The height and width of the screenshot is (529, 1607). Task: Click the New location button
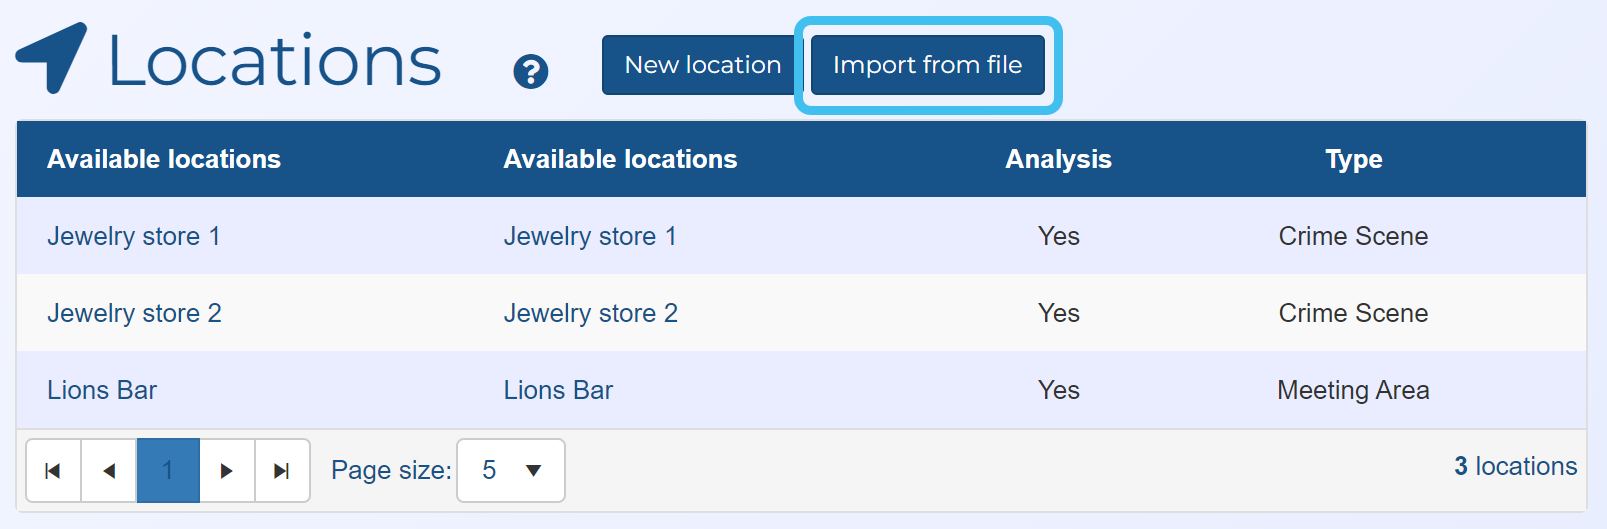click(702, 65)
